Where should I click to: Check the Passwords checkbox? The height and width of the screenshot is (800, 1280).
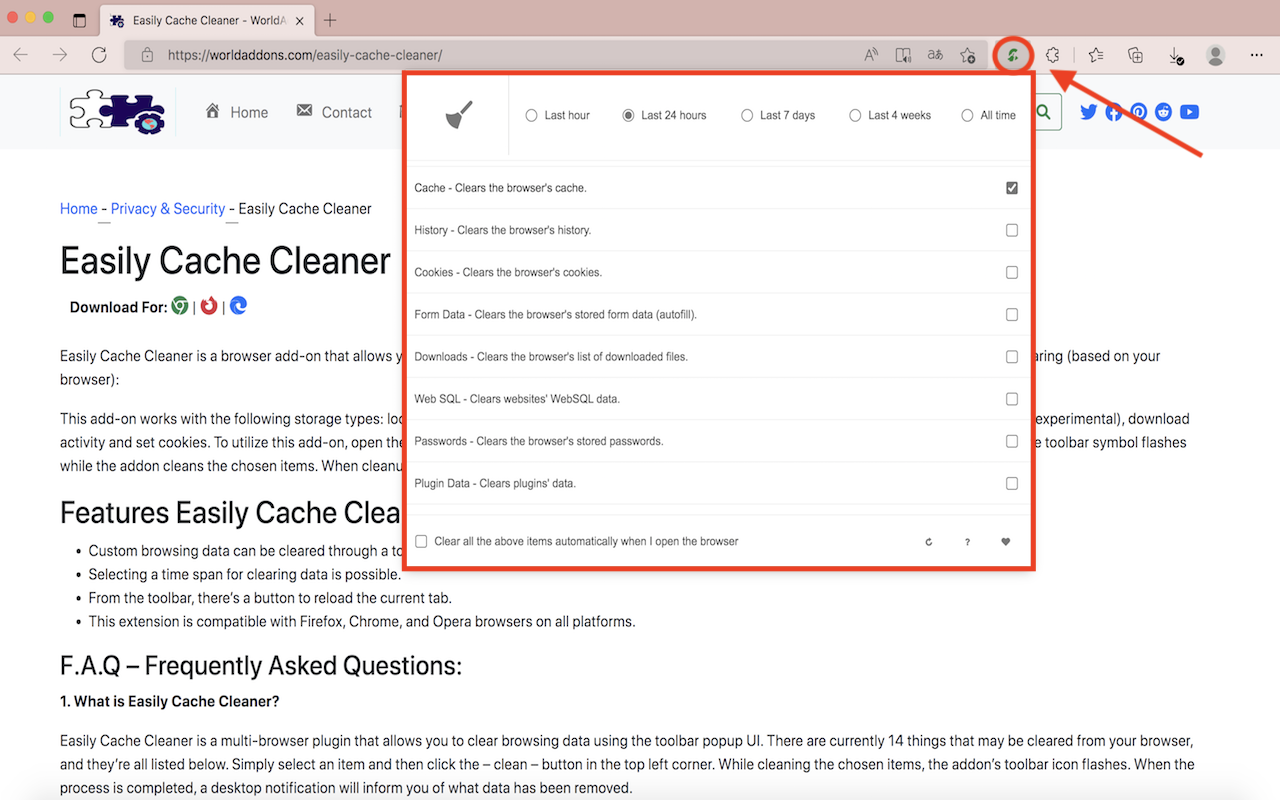point(1012,441)
